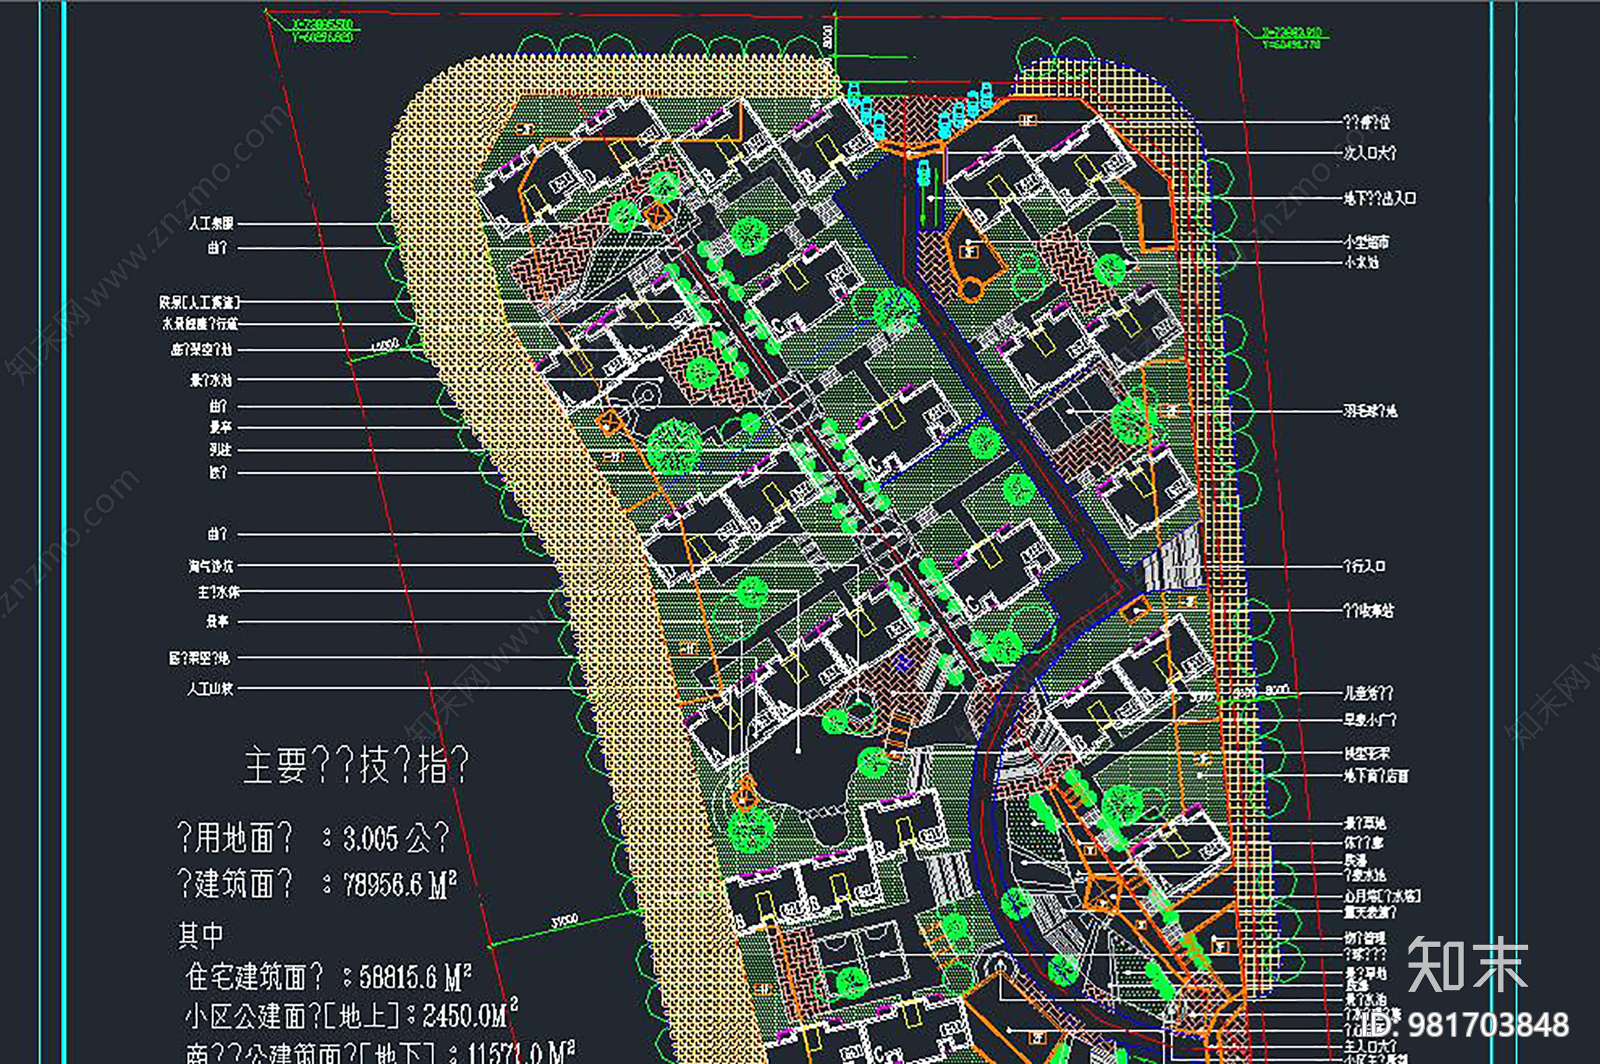Click the "早餐小广?" callout label
Viewport: 1600px width, 1064px height.
click(x=1370, y=720)
